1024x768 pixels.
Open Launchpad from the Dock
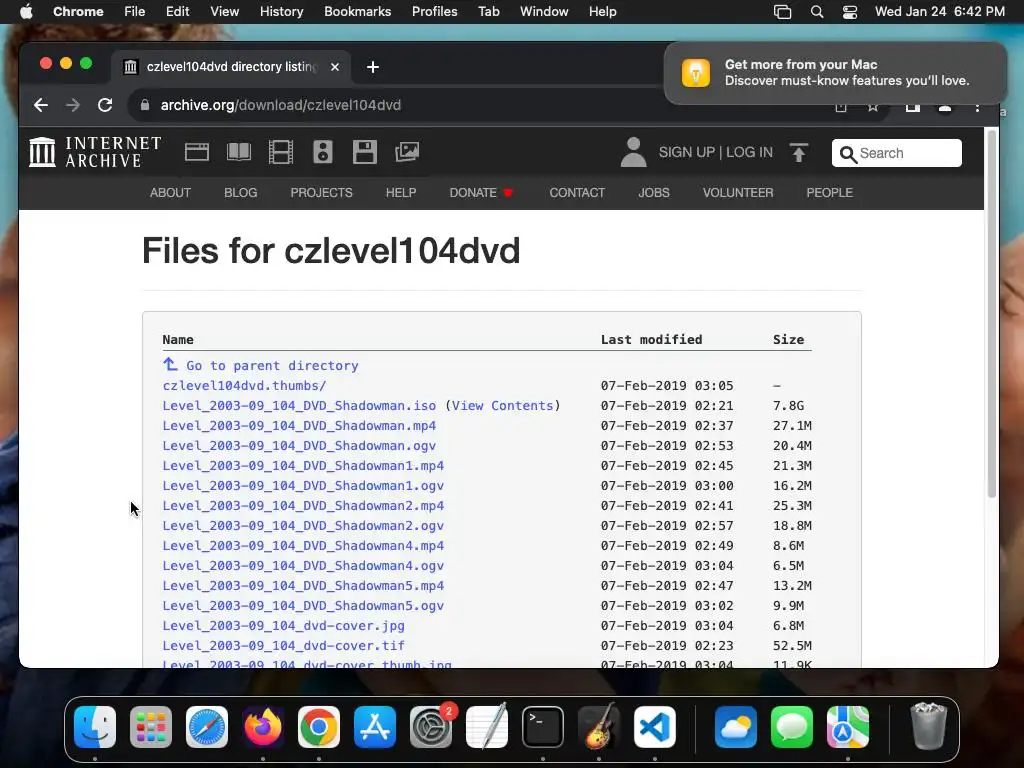tap(151, 727)
